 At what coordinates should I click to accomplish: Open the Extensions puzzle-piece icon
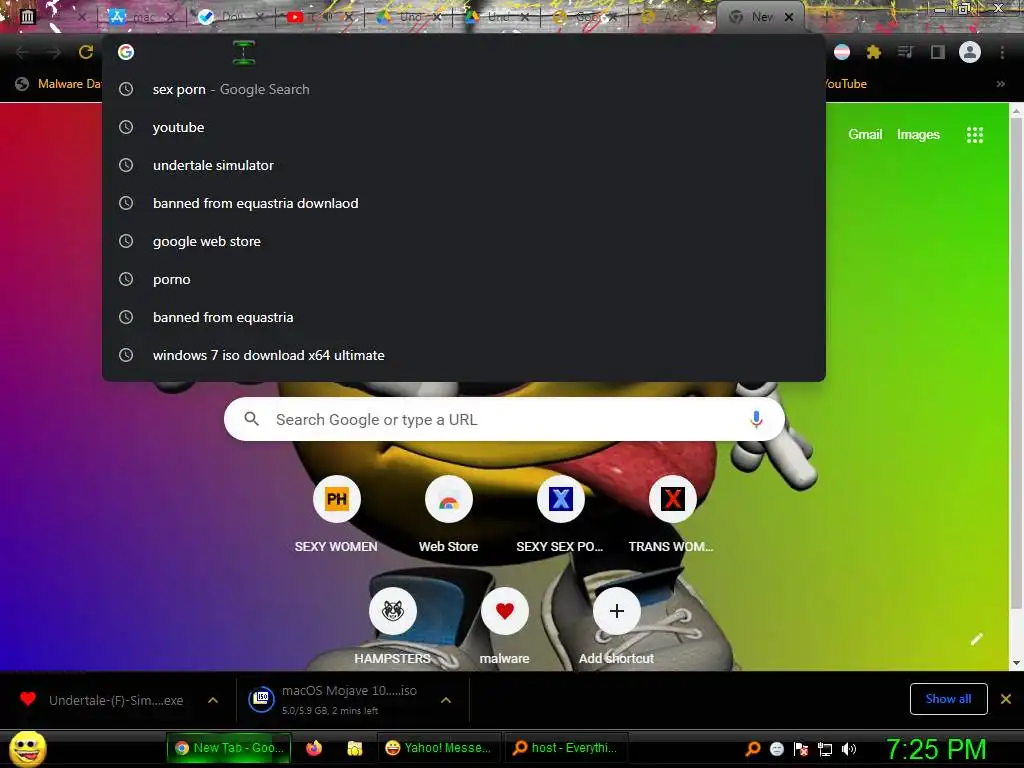(x=873, y=52)
